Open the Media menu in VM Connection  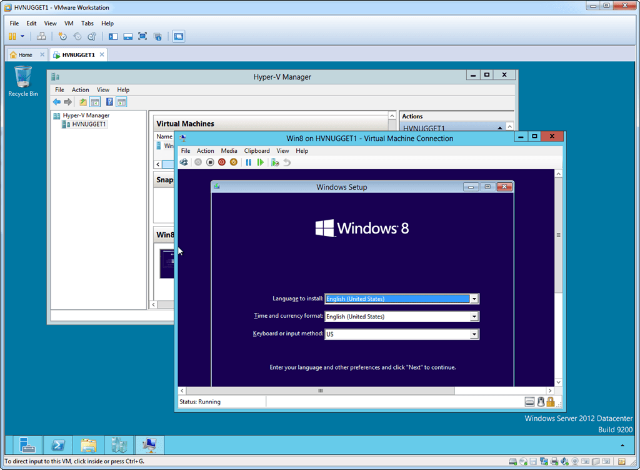(x=229, y=150)
